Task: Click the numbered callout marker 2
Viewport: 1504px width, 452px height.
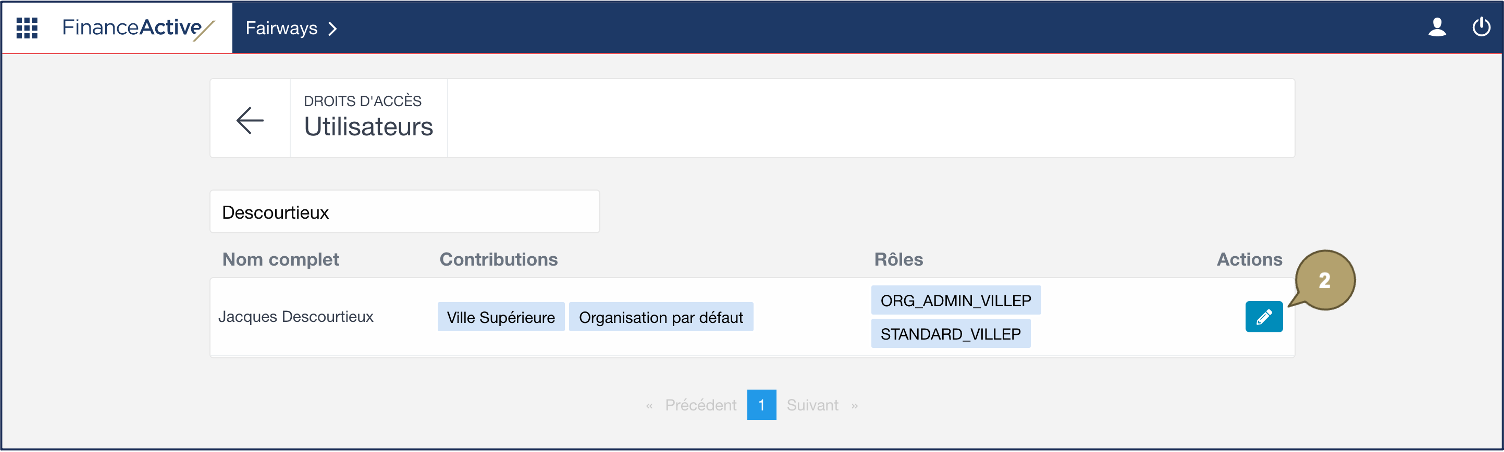Action: (x=1325, y=282)
